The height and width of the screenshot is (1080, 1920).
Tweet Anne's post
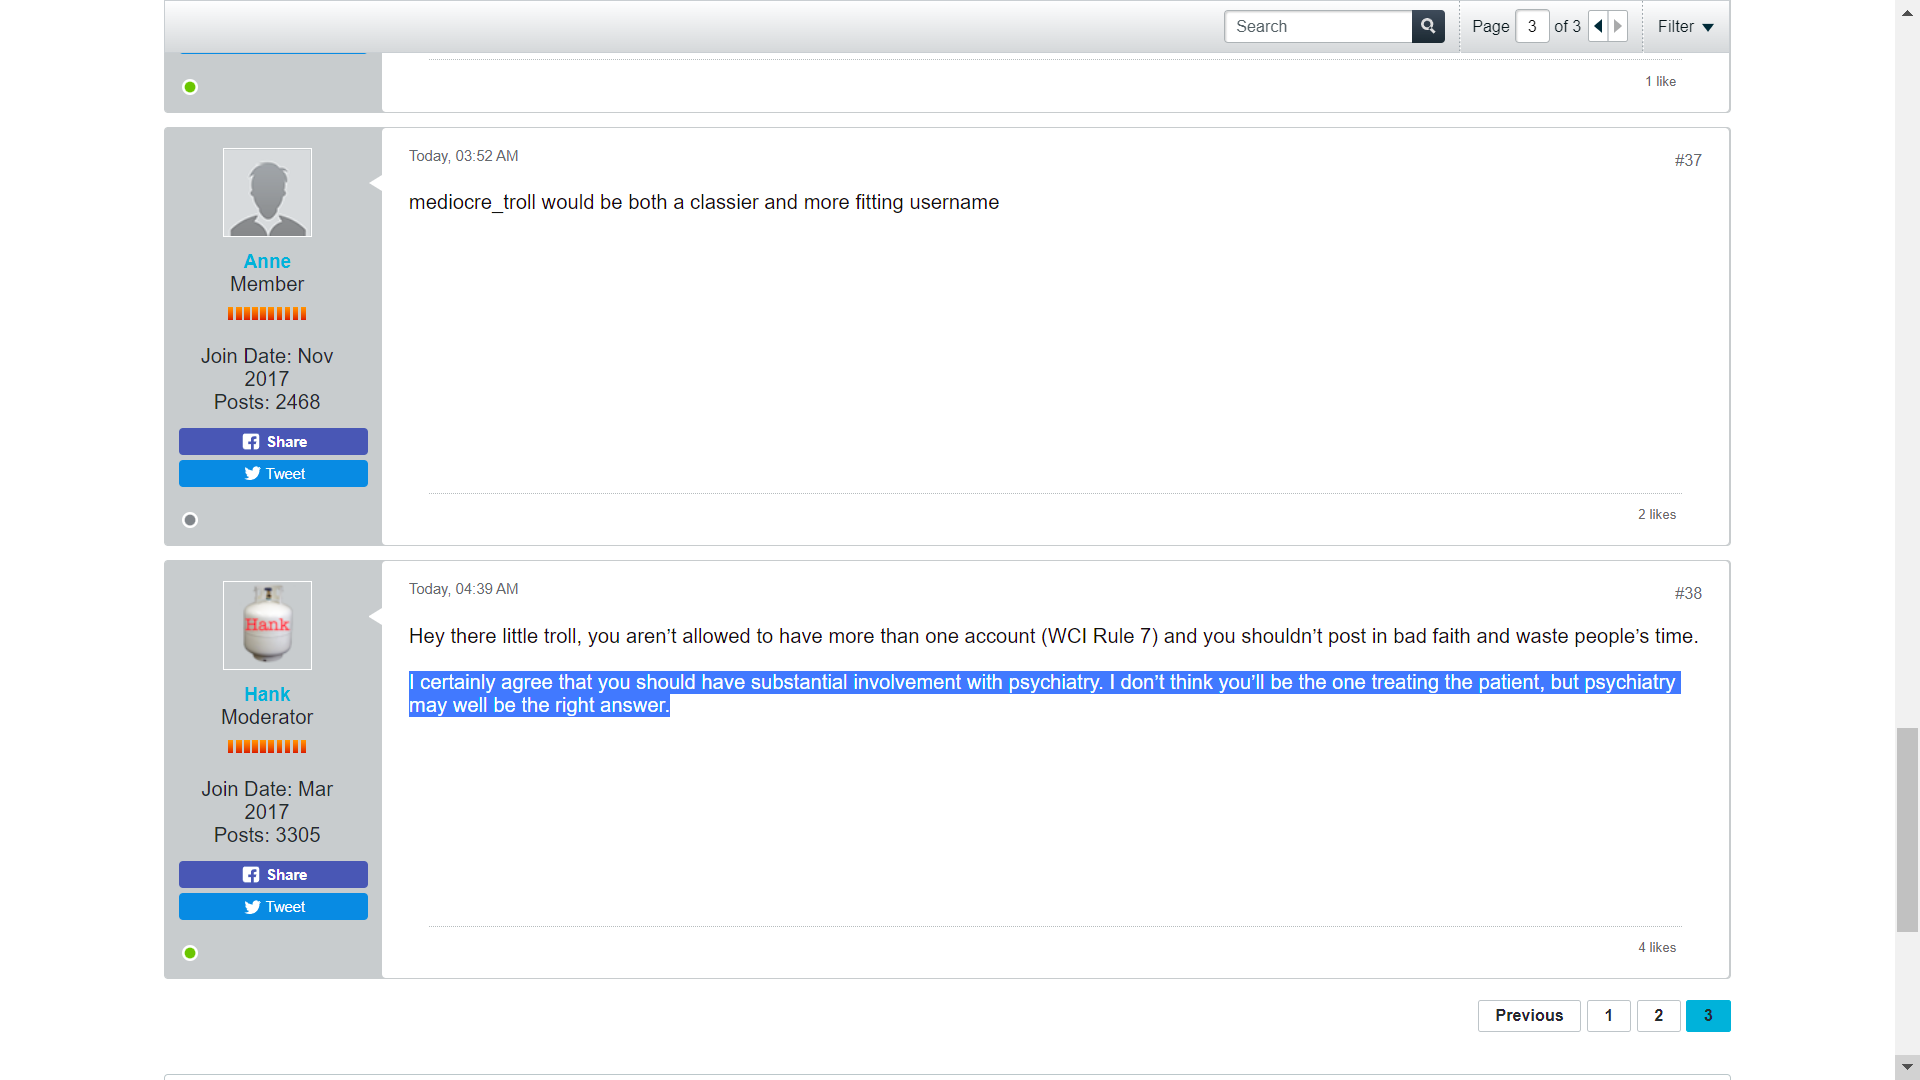click(x=273, y=473)
